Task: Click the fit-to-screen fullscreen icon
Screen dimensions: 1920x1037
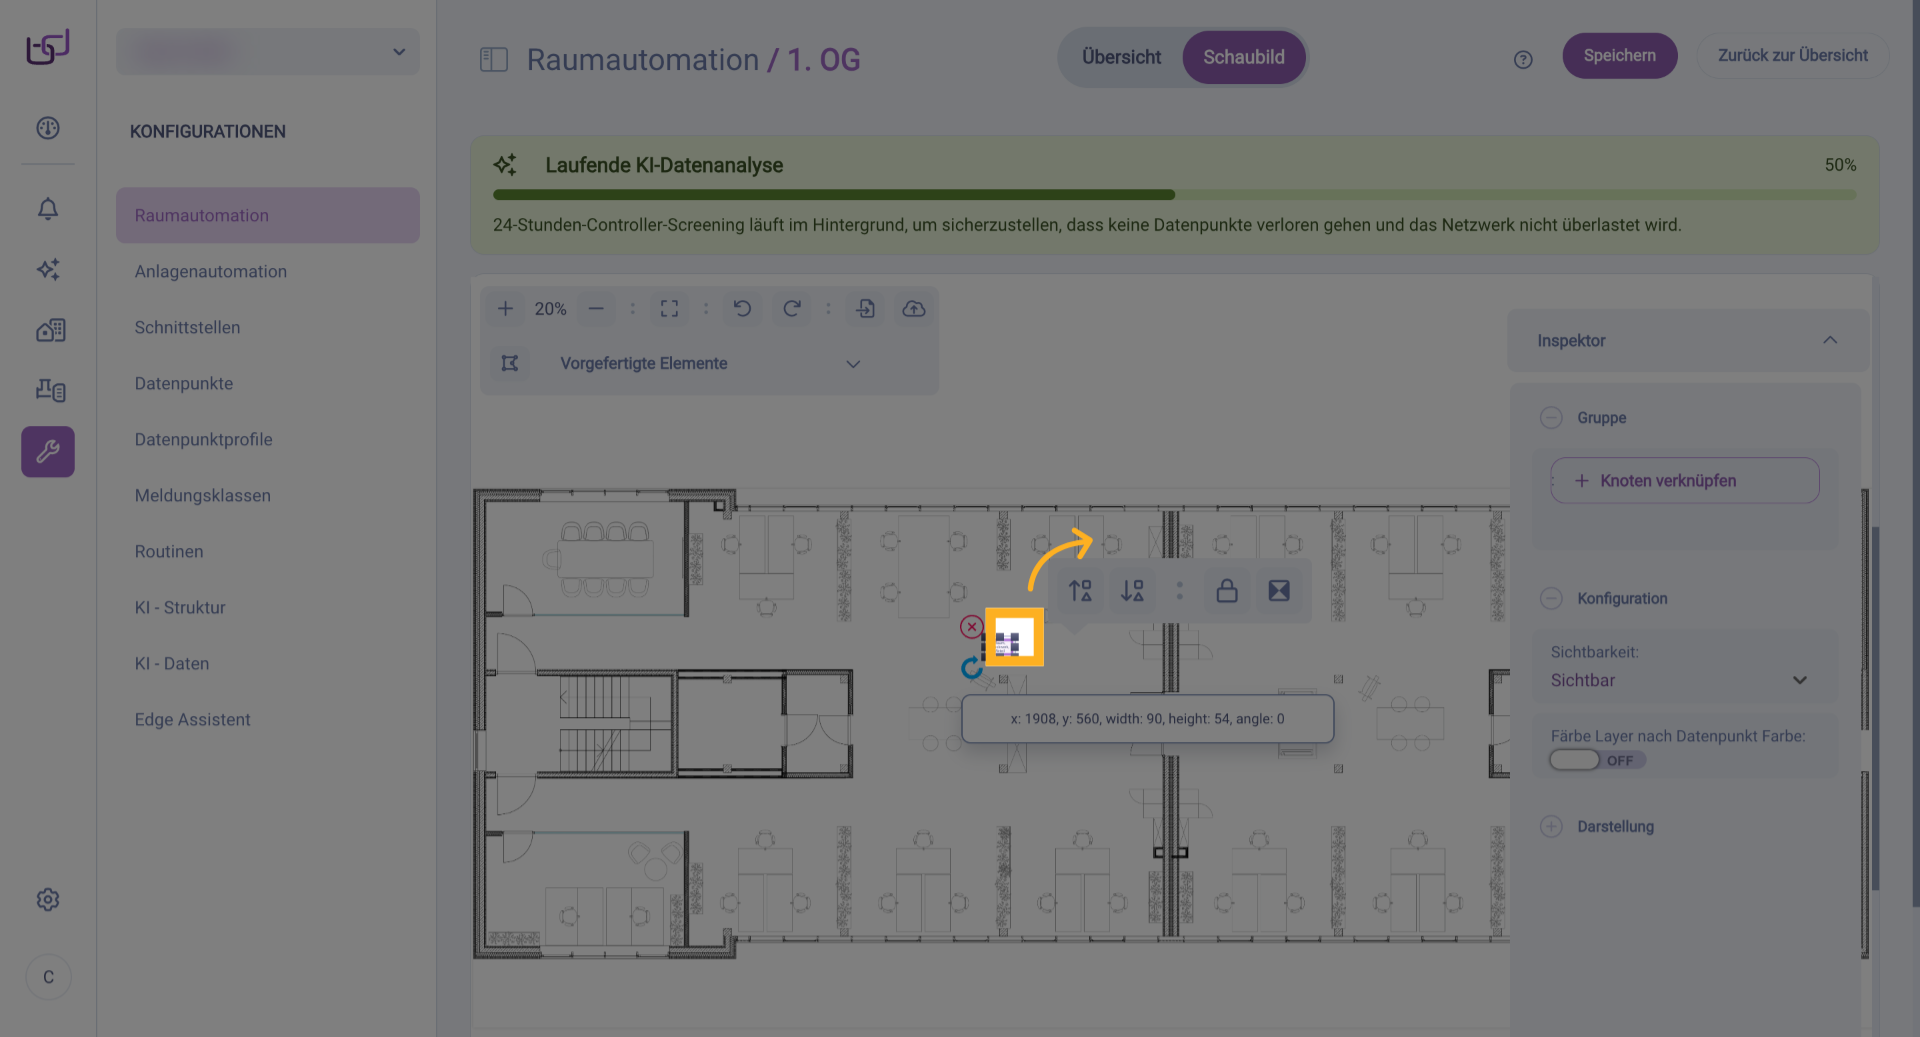Action: tap(669, 309)
